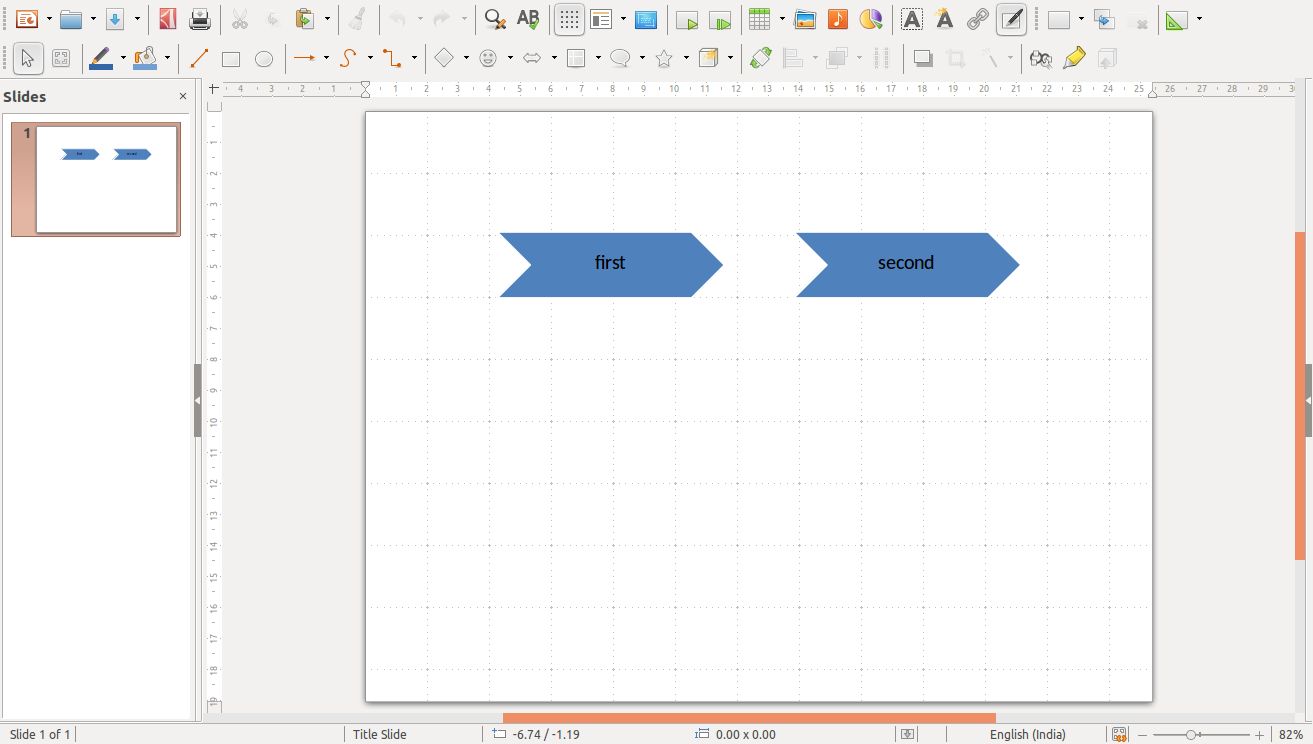Image resolution: width=1313 pixels, height=744 pixels.
Task: Expand the Basic Shapes dropdown arrow
Action: (x=466, y=59)
